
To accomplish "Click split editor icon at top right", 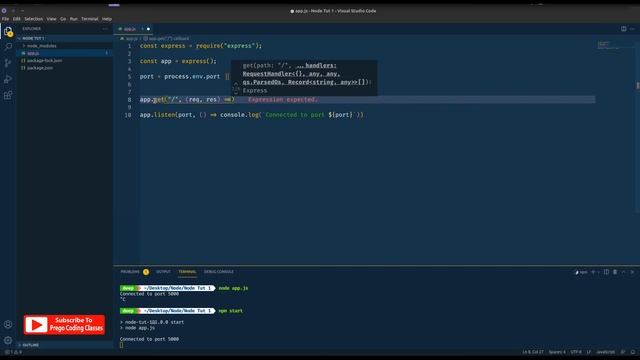I will point(624,29).
